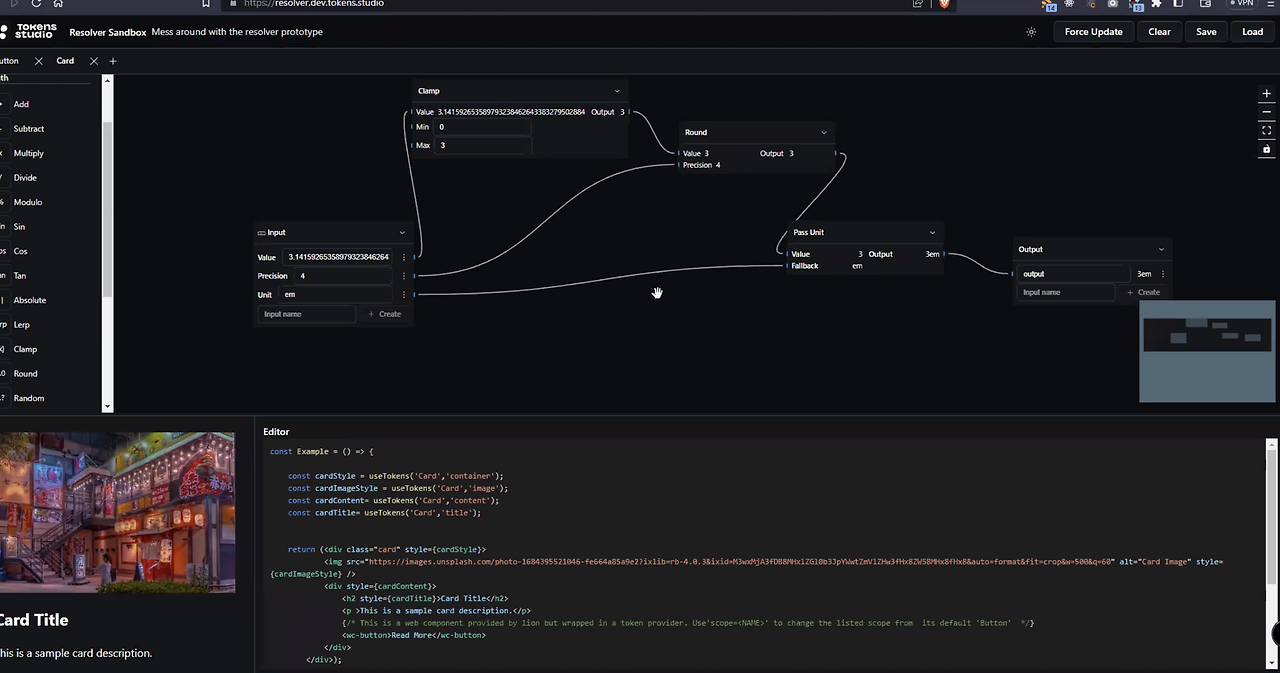Close the Card tab
The height and width of the screenshot is (673, 1280).
tap(94, 61)
